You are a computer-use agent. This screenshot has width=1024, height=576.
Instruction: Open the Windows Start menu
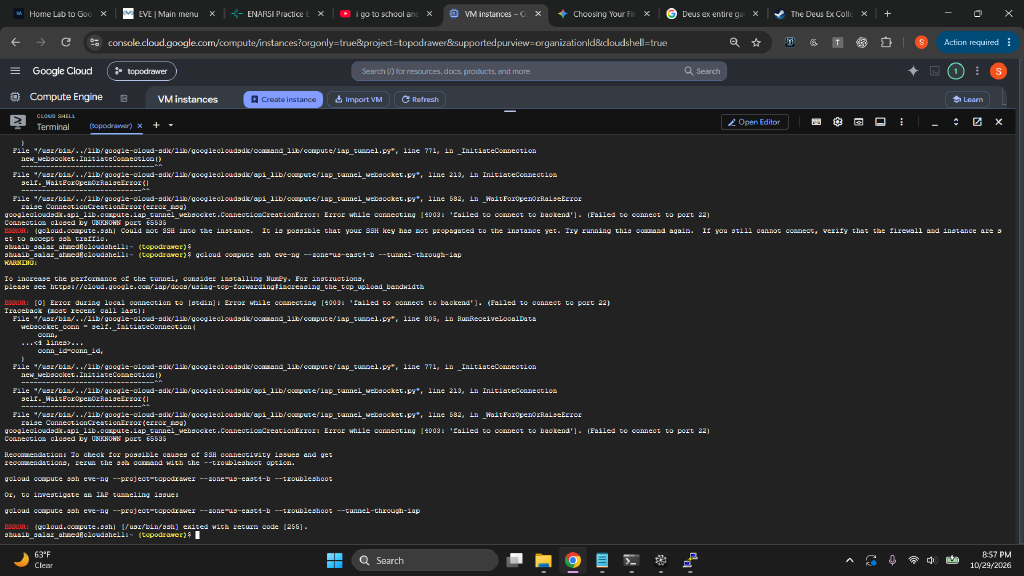coord(334,560)
